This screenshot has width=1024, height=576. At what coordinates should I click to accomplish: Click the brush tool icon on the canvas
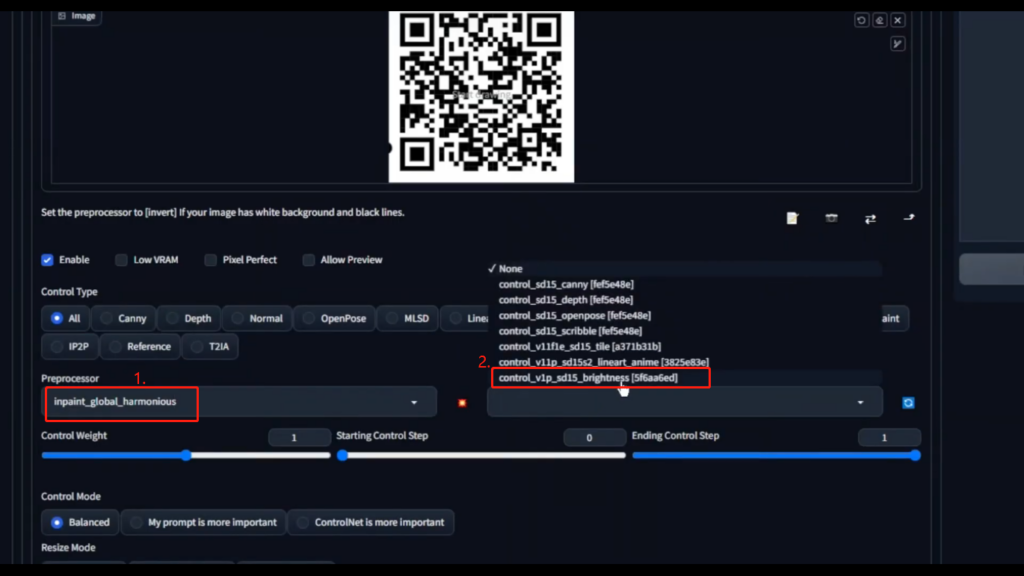tap(898, 44)
